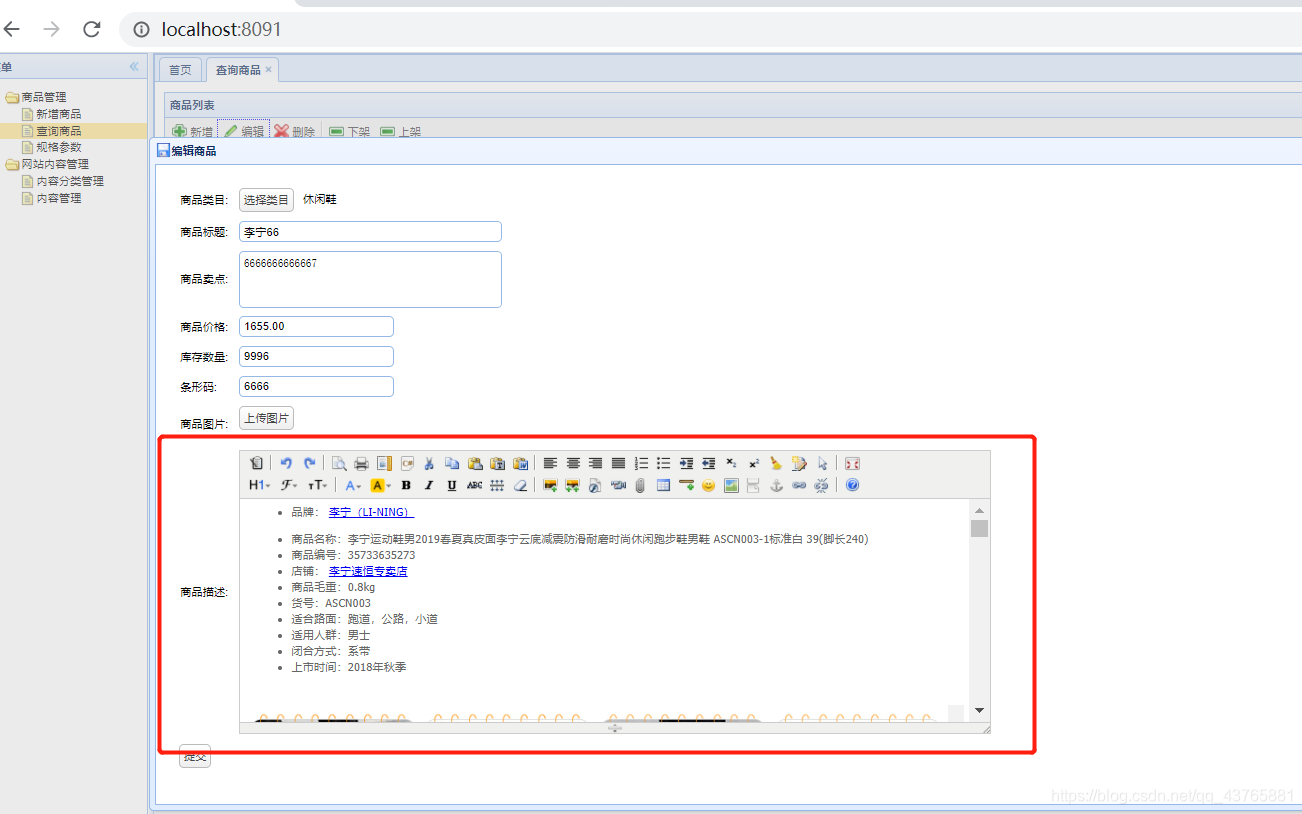This screenshot has height=814, width=1302.
Task: Open editor about help icon
Action: tap(852, 485)
